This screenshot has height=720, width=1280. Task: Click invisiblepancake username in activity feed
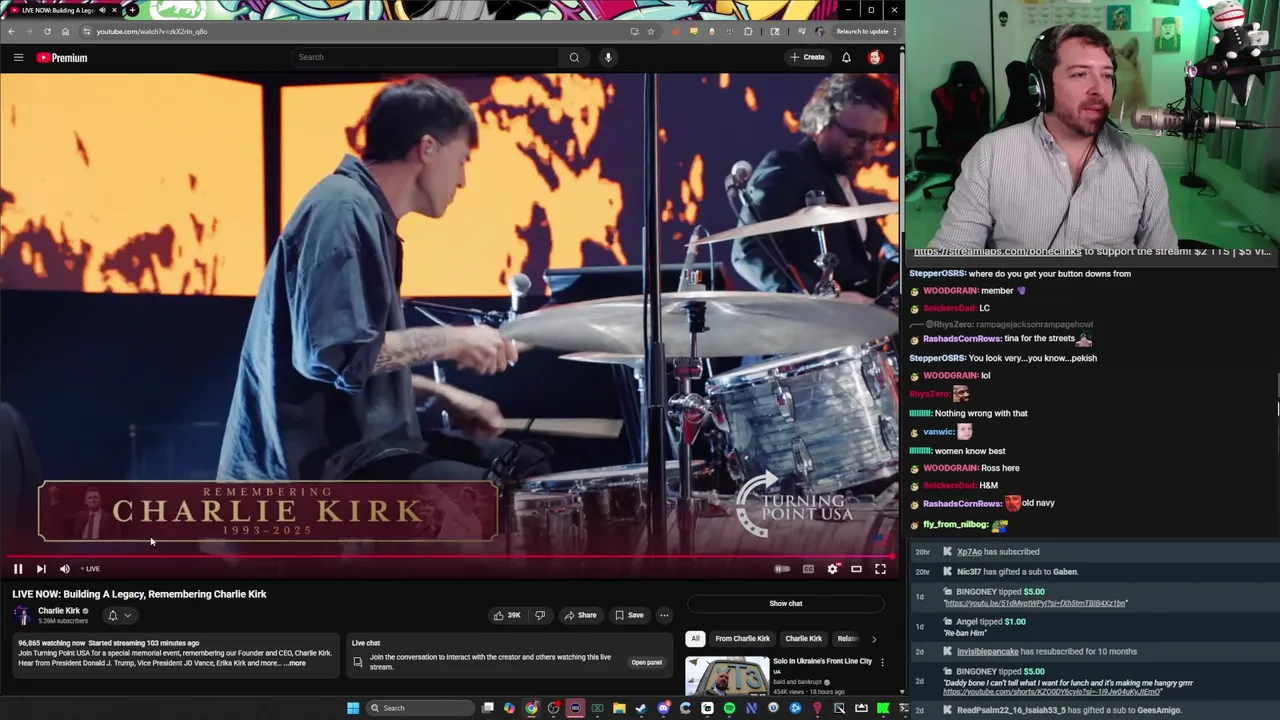(987, 651)
